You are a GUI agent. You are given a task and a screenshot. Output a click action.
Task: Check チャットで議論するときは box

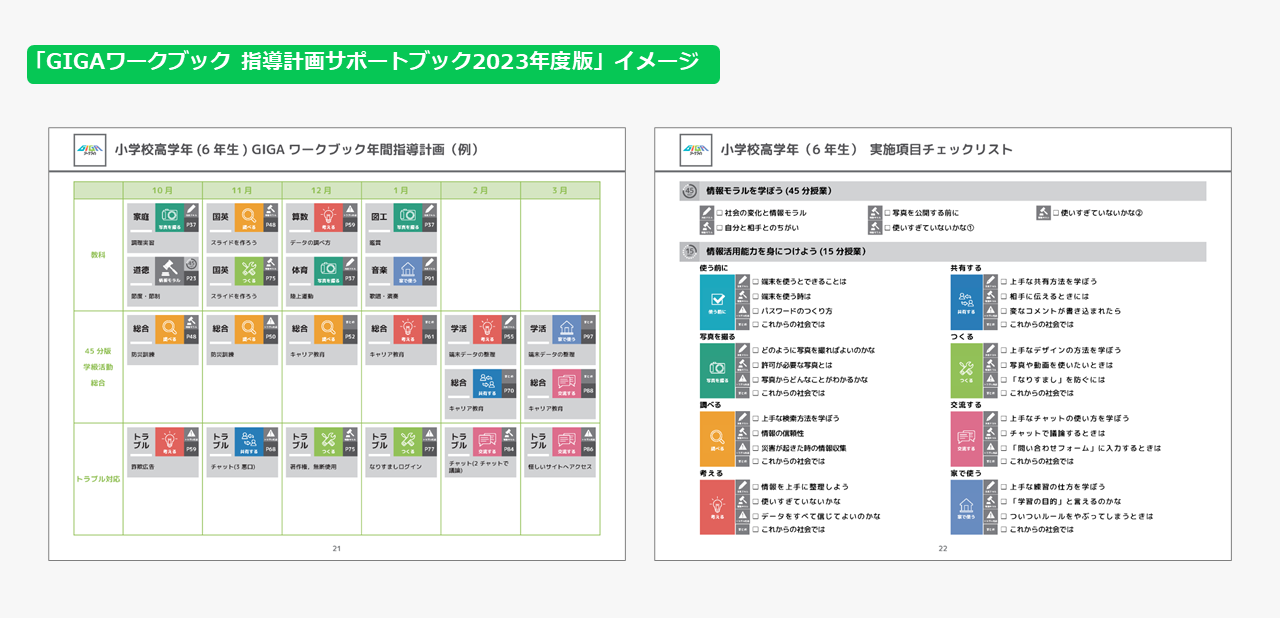pos(1005,433)
